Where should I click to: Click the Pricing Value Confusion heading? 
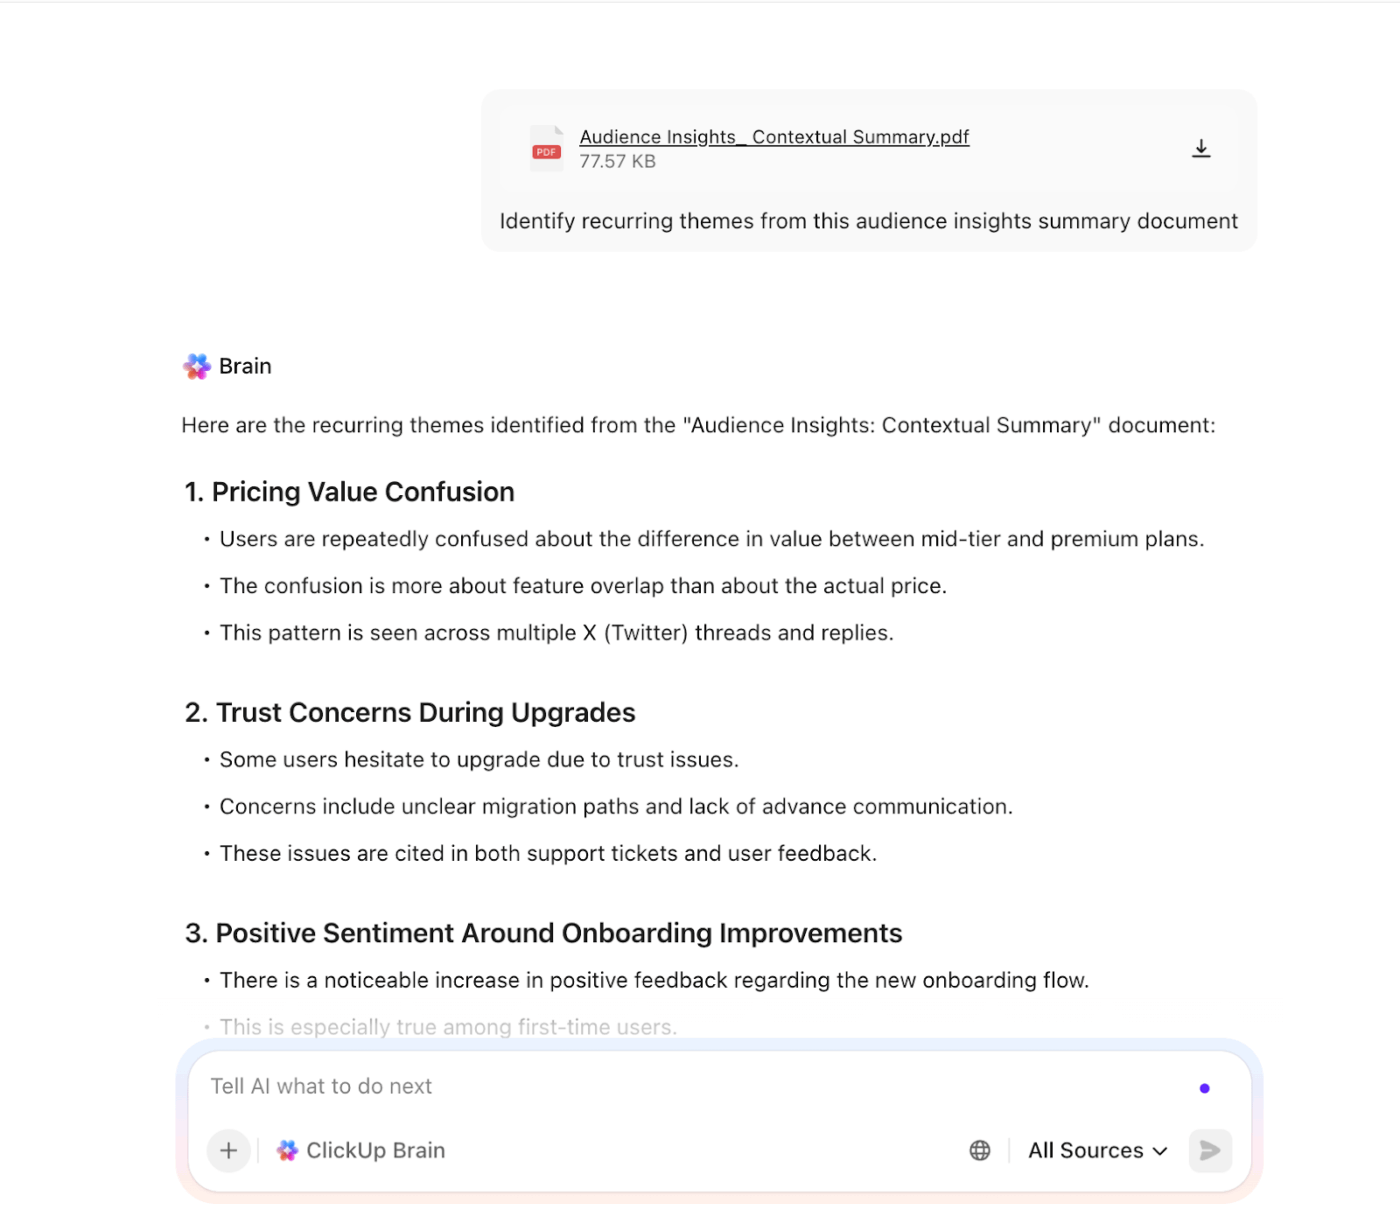348,492
